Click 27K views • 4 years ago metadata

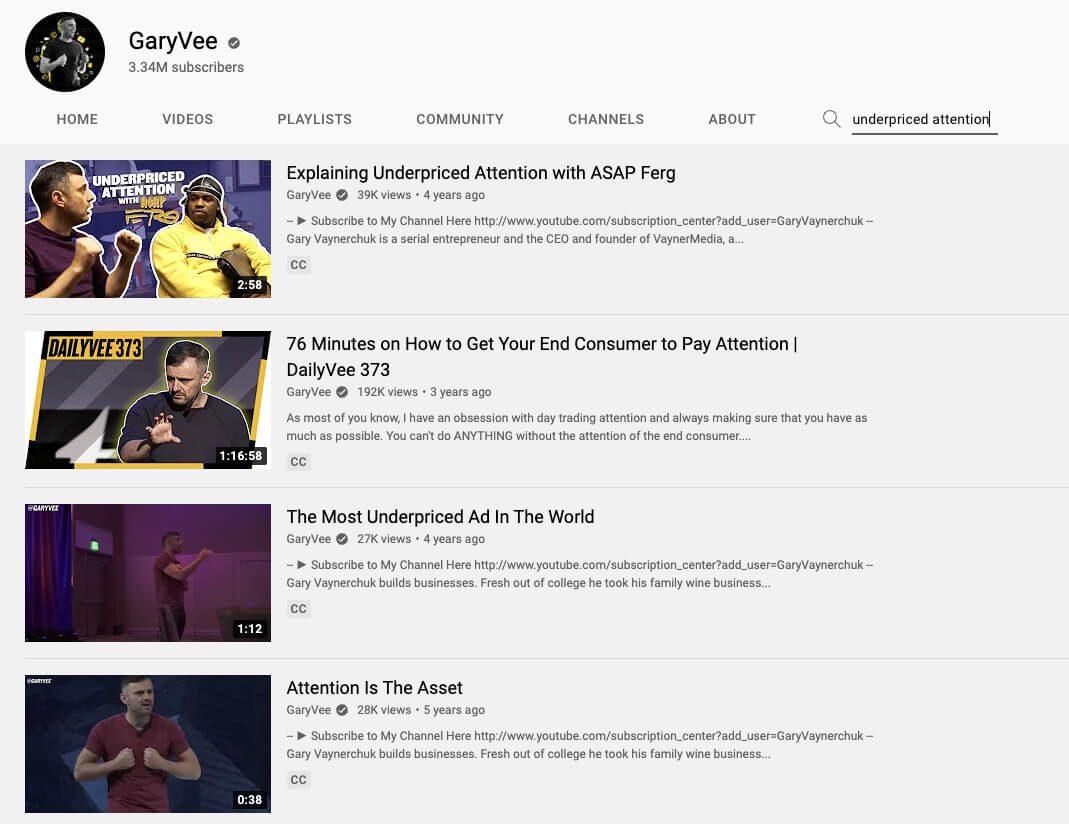tap(421, 539)
